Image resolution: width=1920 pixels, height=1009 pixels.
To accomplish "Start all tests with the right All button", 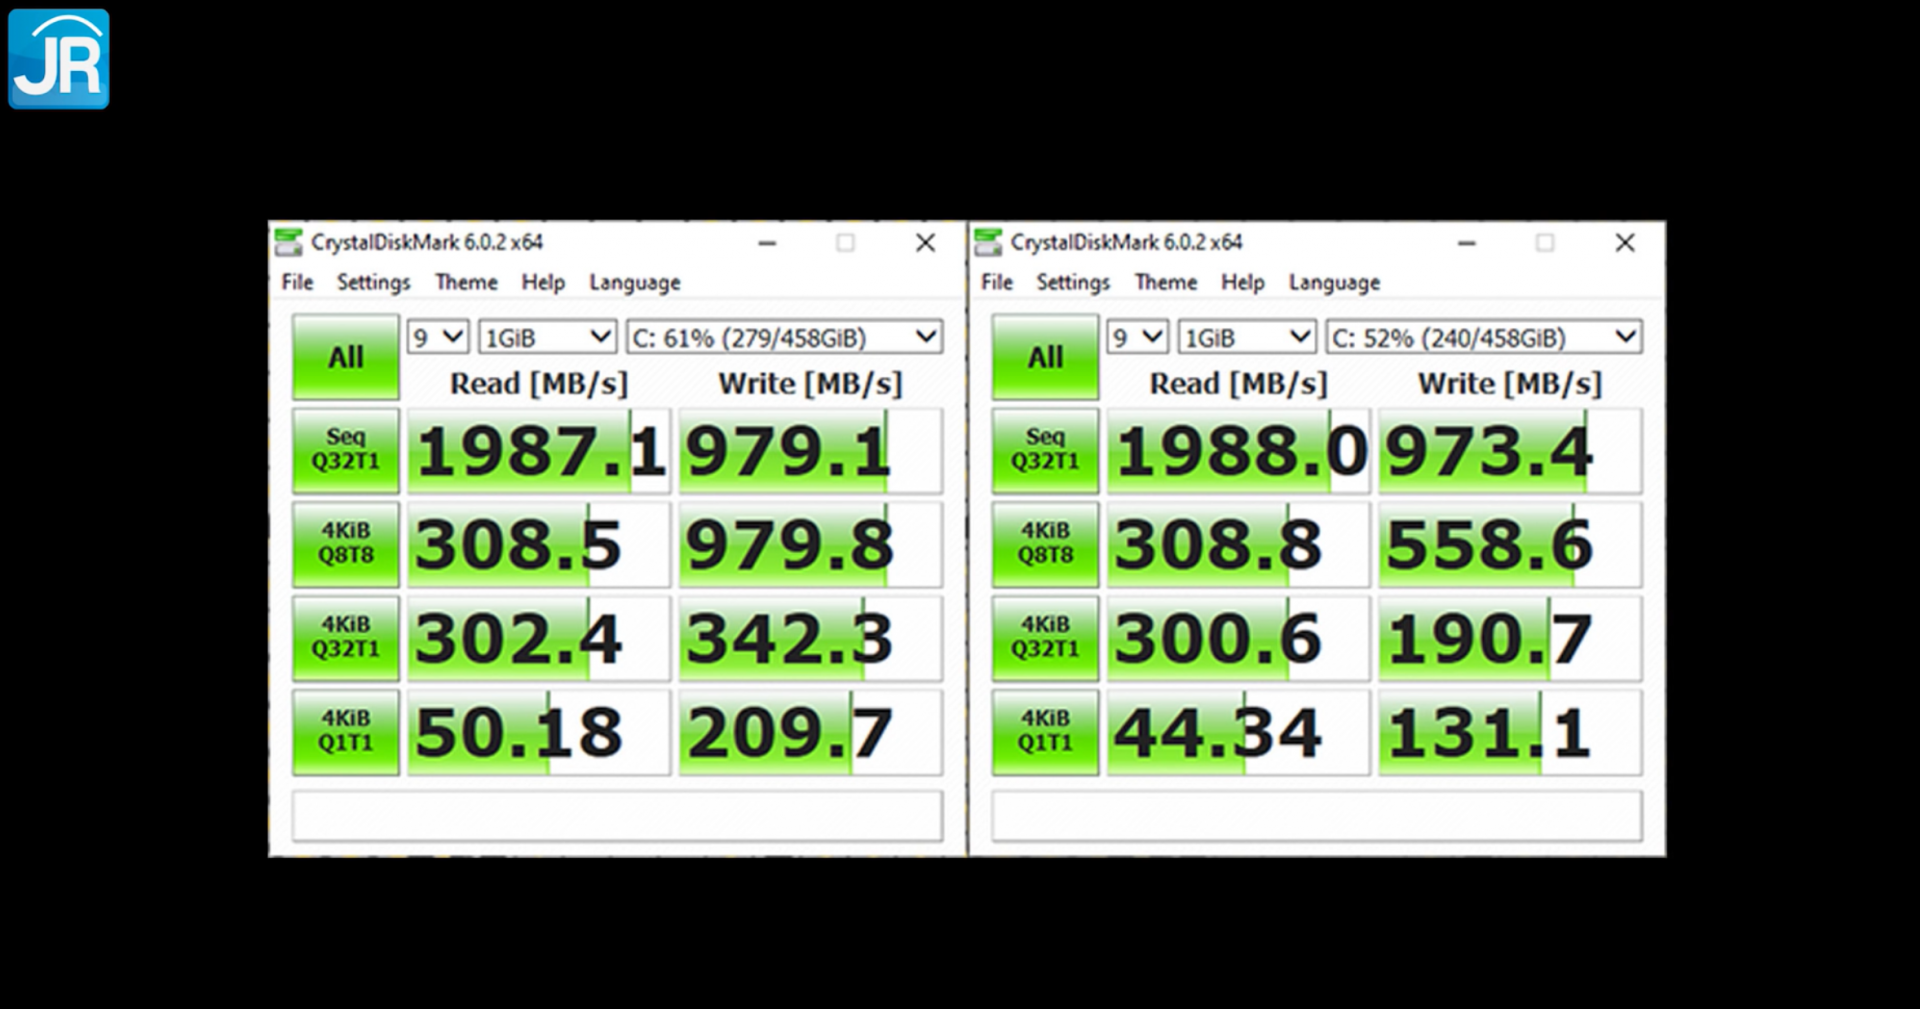I will coord(1044,356).
